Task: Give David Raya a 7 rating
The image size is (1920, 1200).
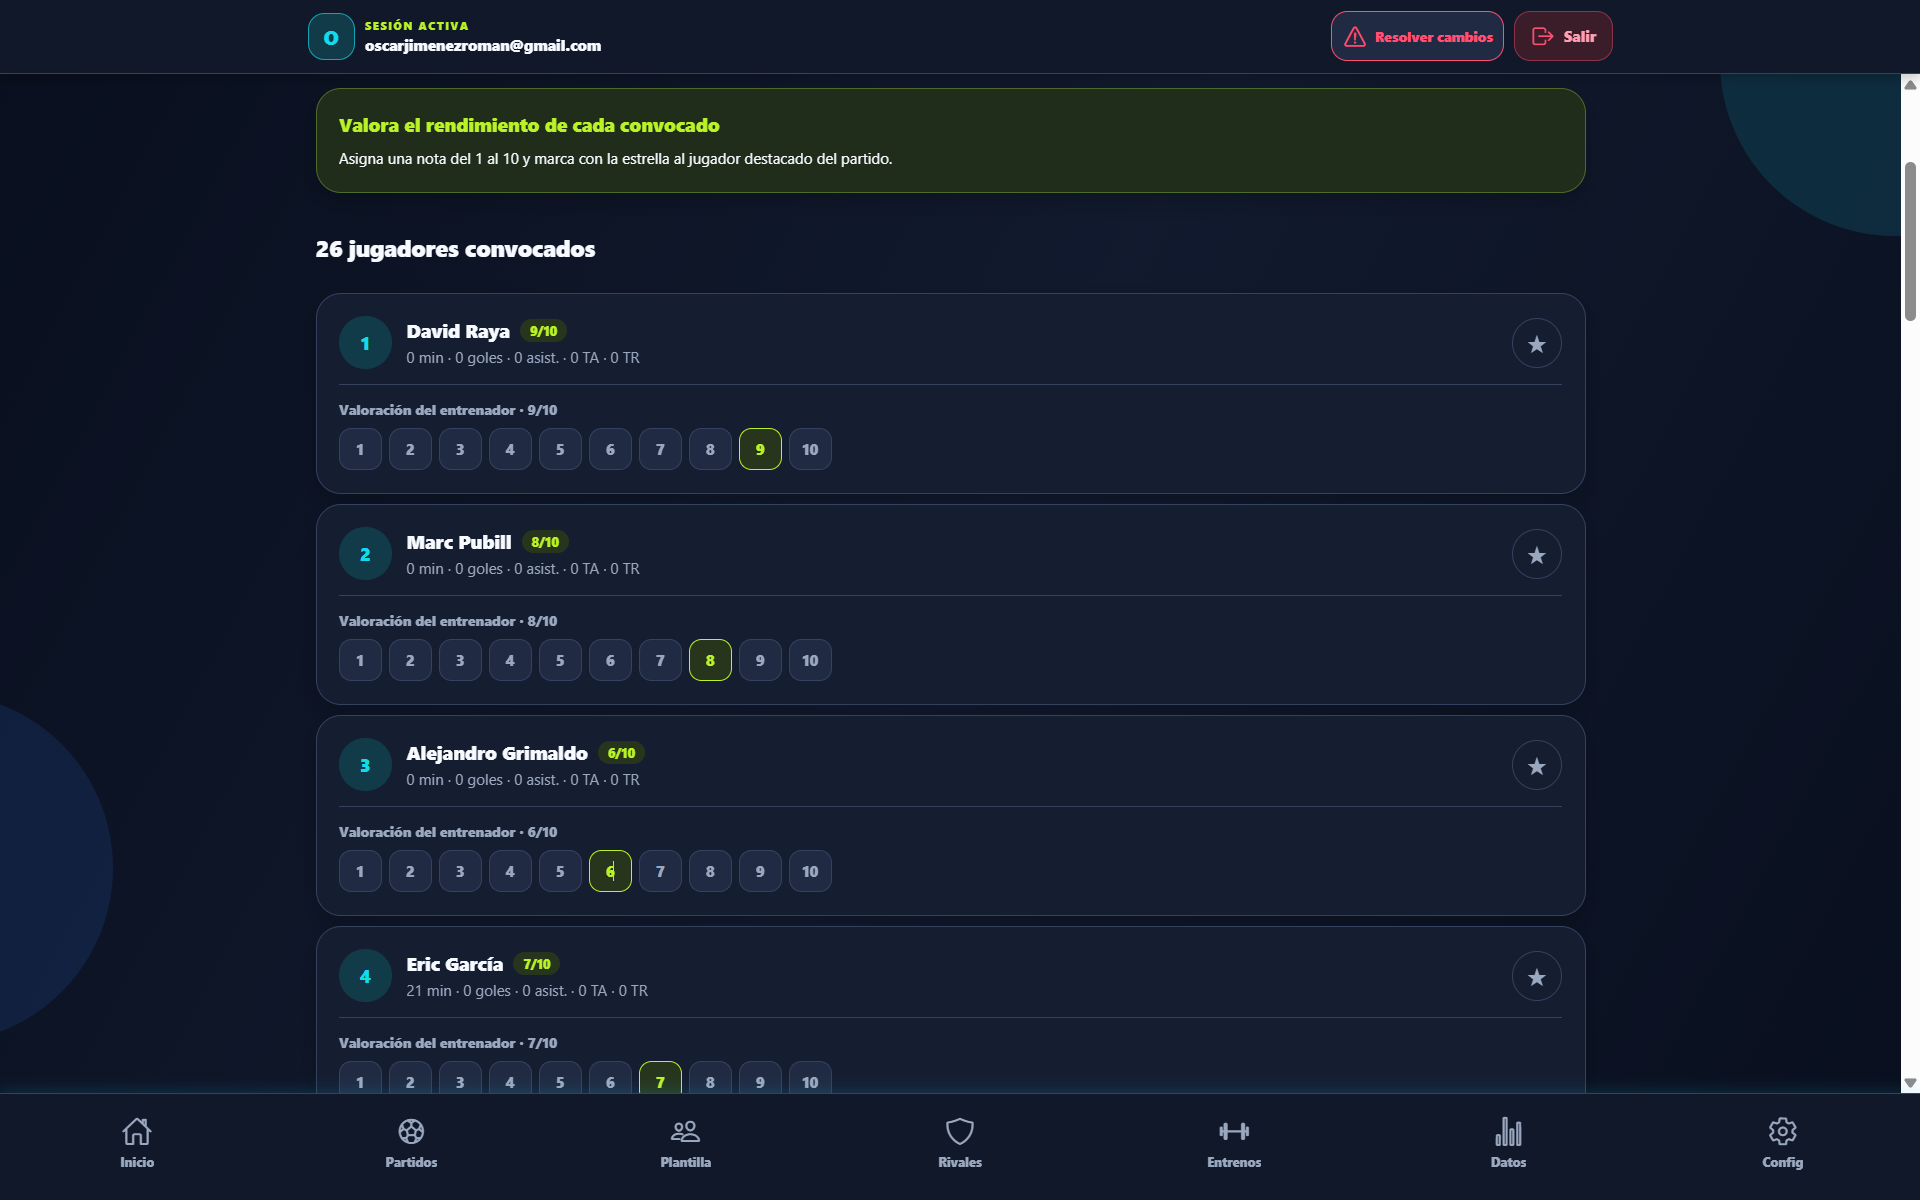Action: pyautogui.click(x=660, y=449)
